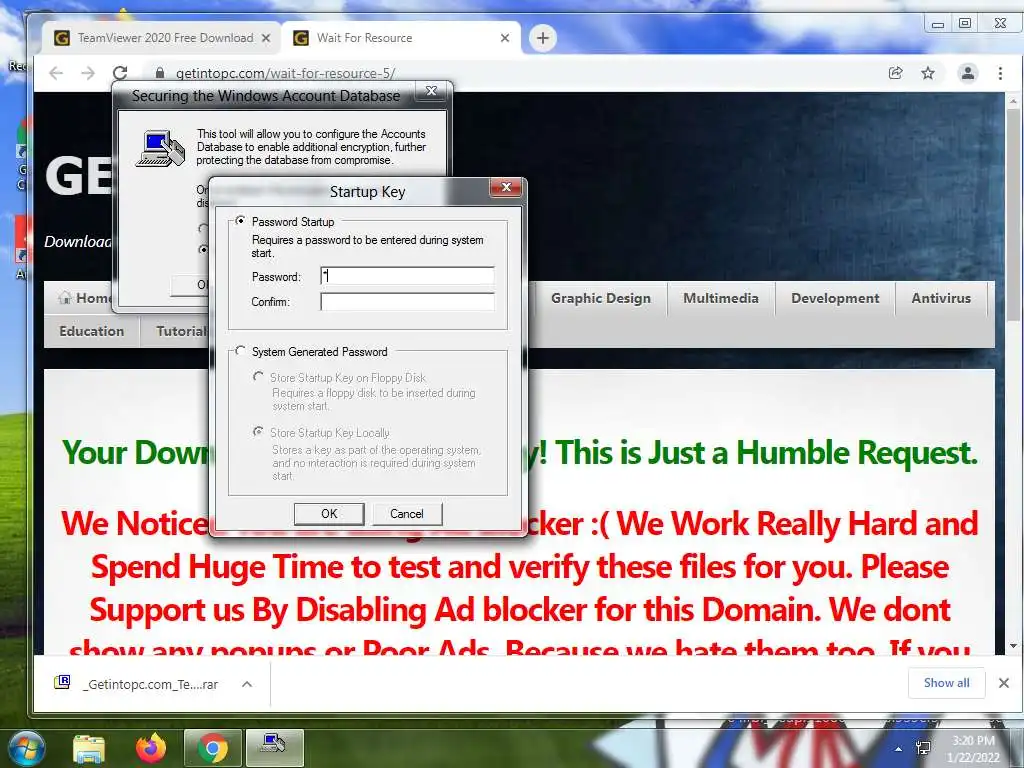This screenshot has height=768, width=1024.
Task: Open a new tab with plus button
Action: [x=543, y=38]
